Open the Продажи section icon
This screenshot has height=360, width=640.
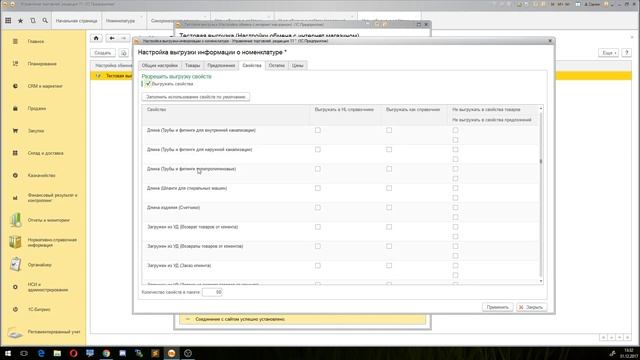pos(15,109)
